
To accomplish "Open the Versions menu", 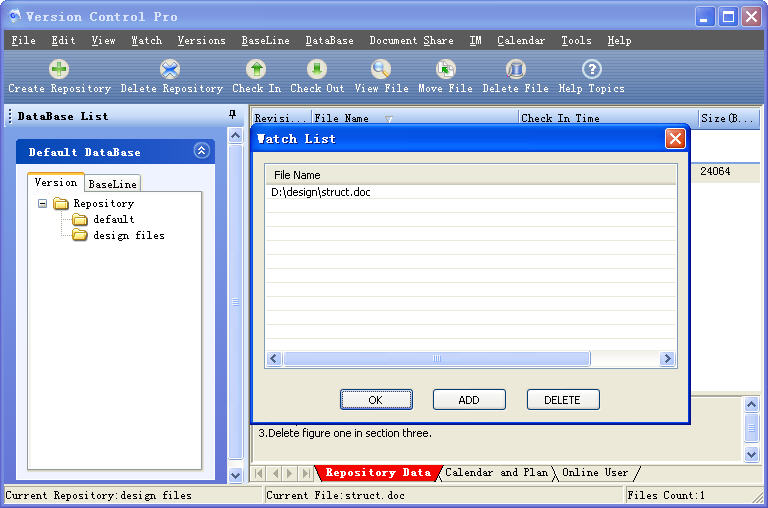I will (201, 41).
